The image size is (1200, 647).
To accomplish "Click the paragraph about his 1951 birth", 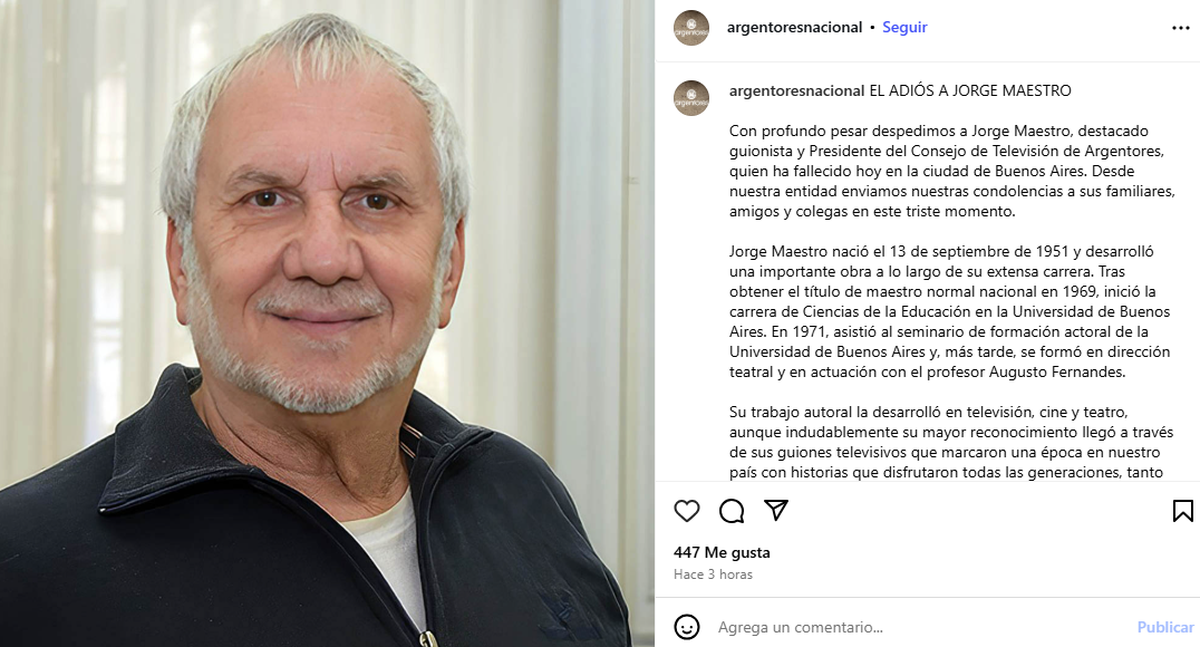I will (951, 311).
